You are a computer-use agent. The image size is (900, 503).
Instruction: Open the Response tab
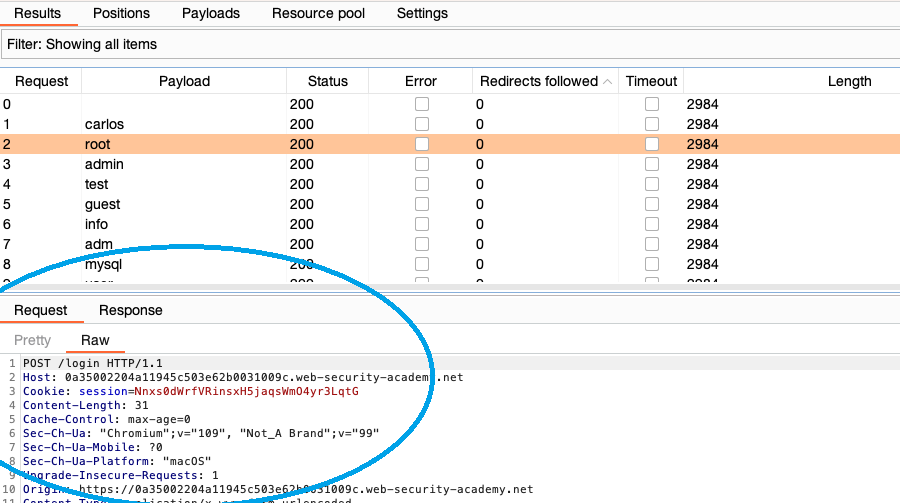(x=130, y=310)
